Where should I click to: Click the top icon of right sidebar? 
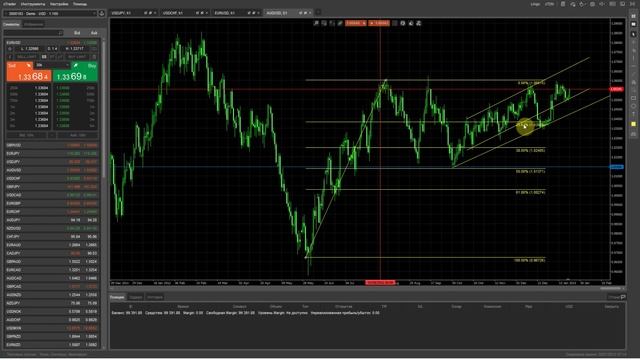tap(633, 16)
